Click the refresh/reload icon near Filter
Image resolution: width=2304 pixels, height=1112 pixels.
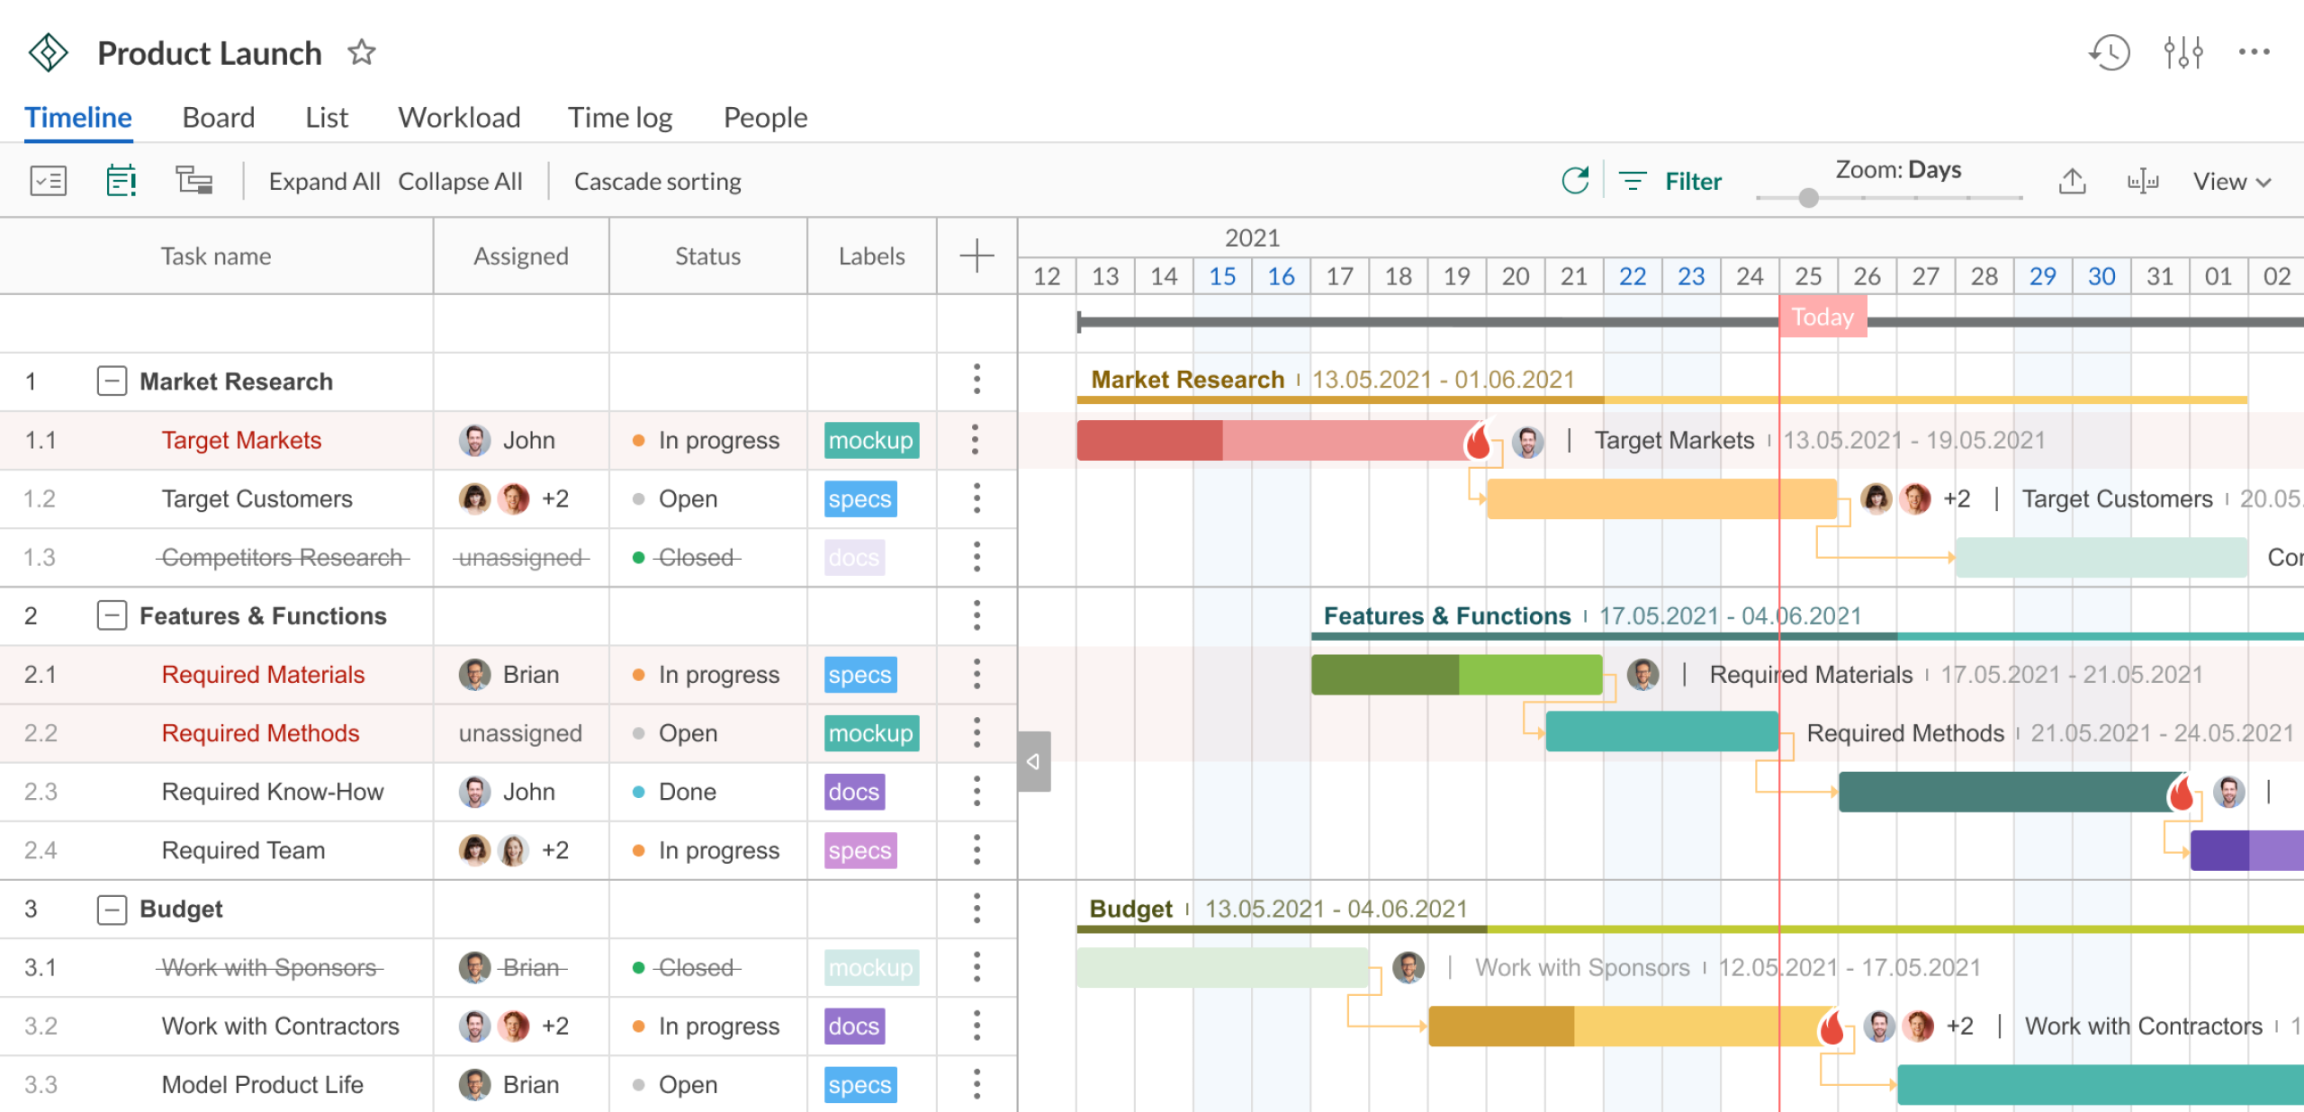(1575, 181)
